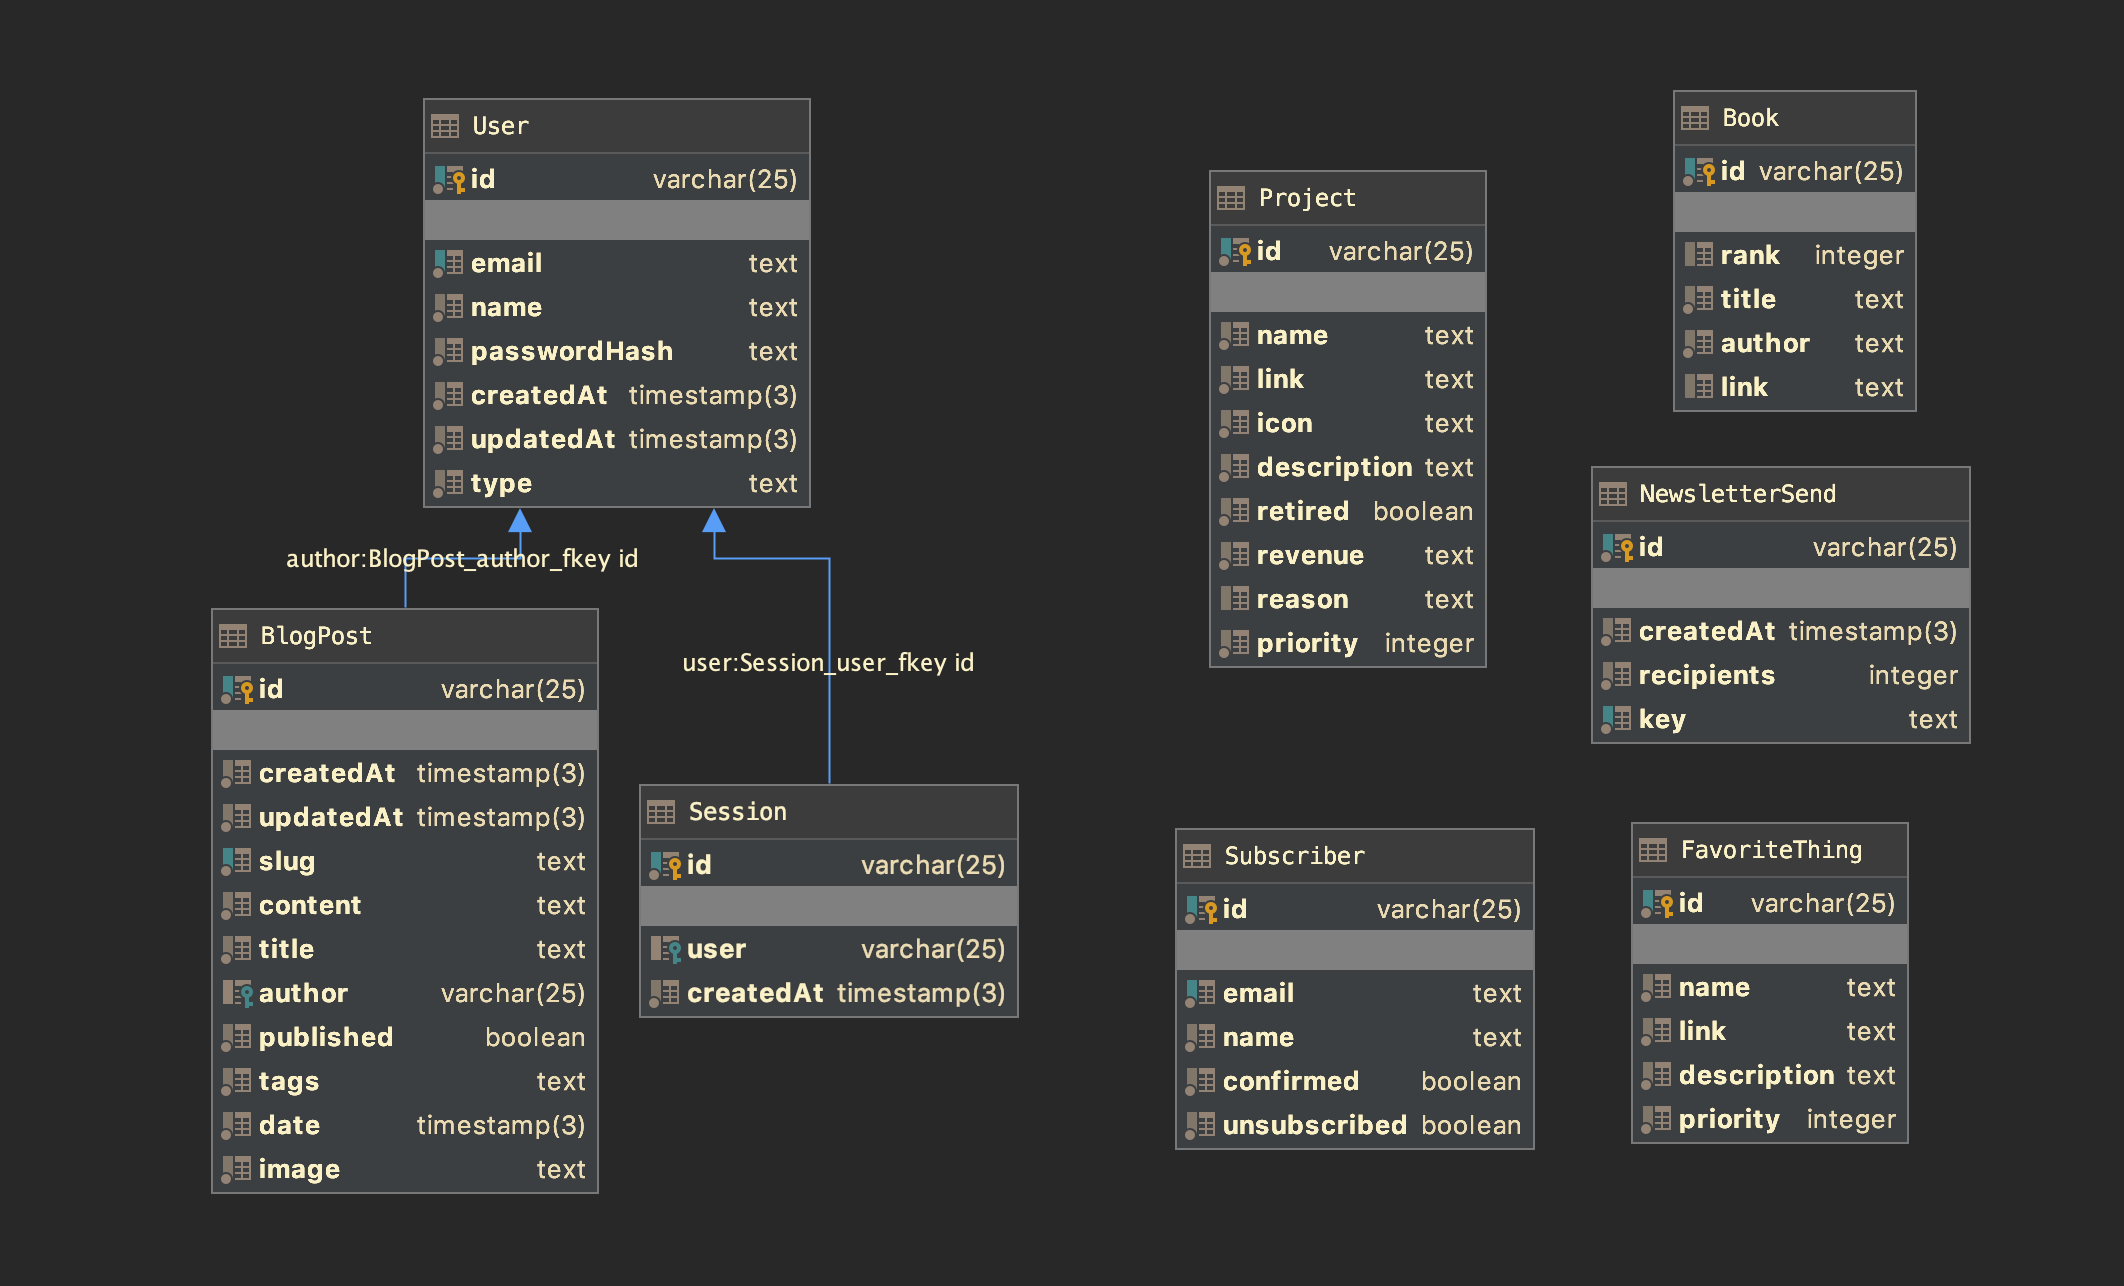Image resolution: width=2124 pixels, height=1286 pixels.
Task: Click the Book table header icon
Action: click(1695, 118)
